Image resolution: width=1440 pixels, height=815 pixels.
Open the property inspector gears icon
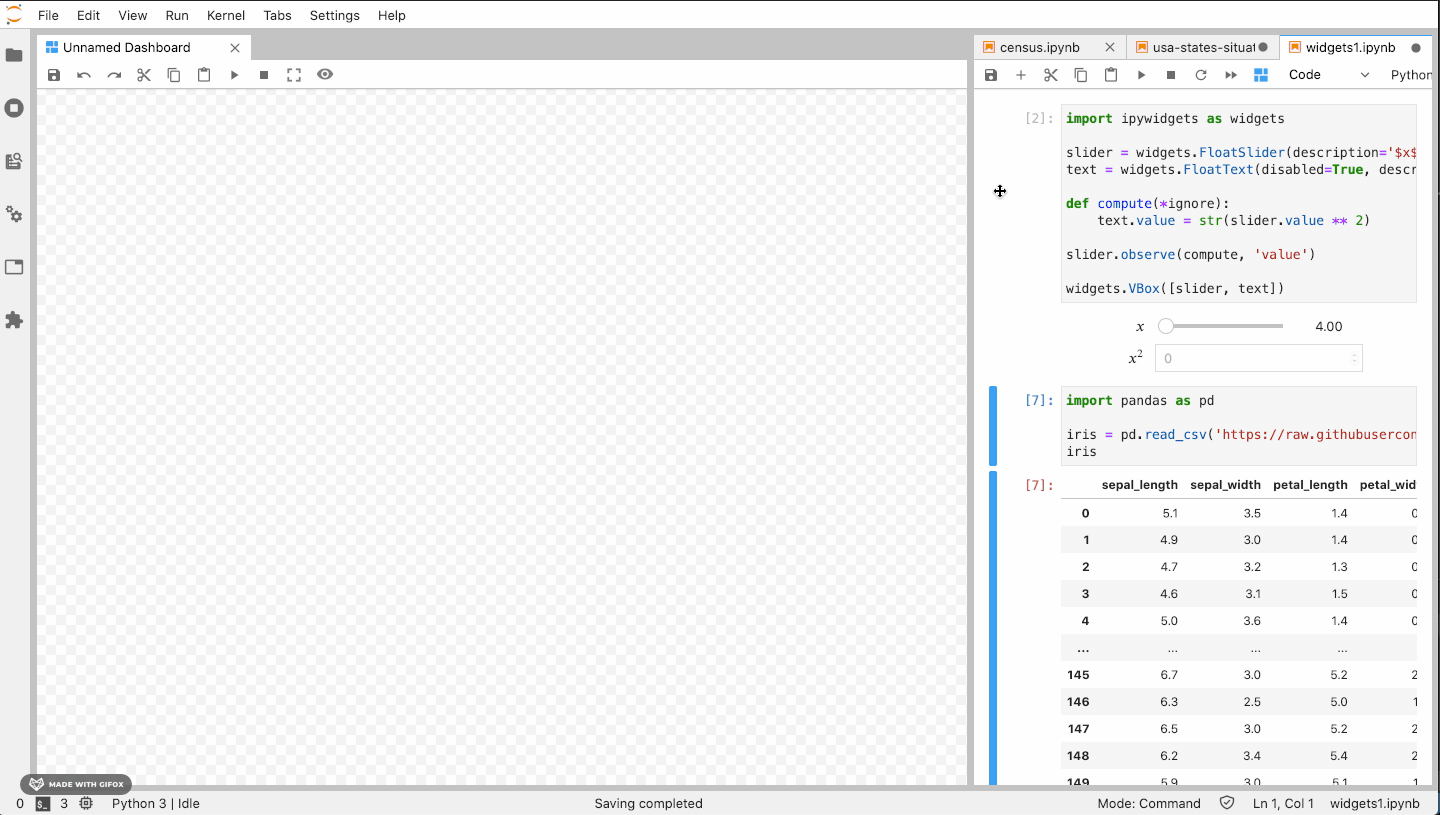coord(14,214)
